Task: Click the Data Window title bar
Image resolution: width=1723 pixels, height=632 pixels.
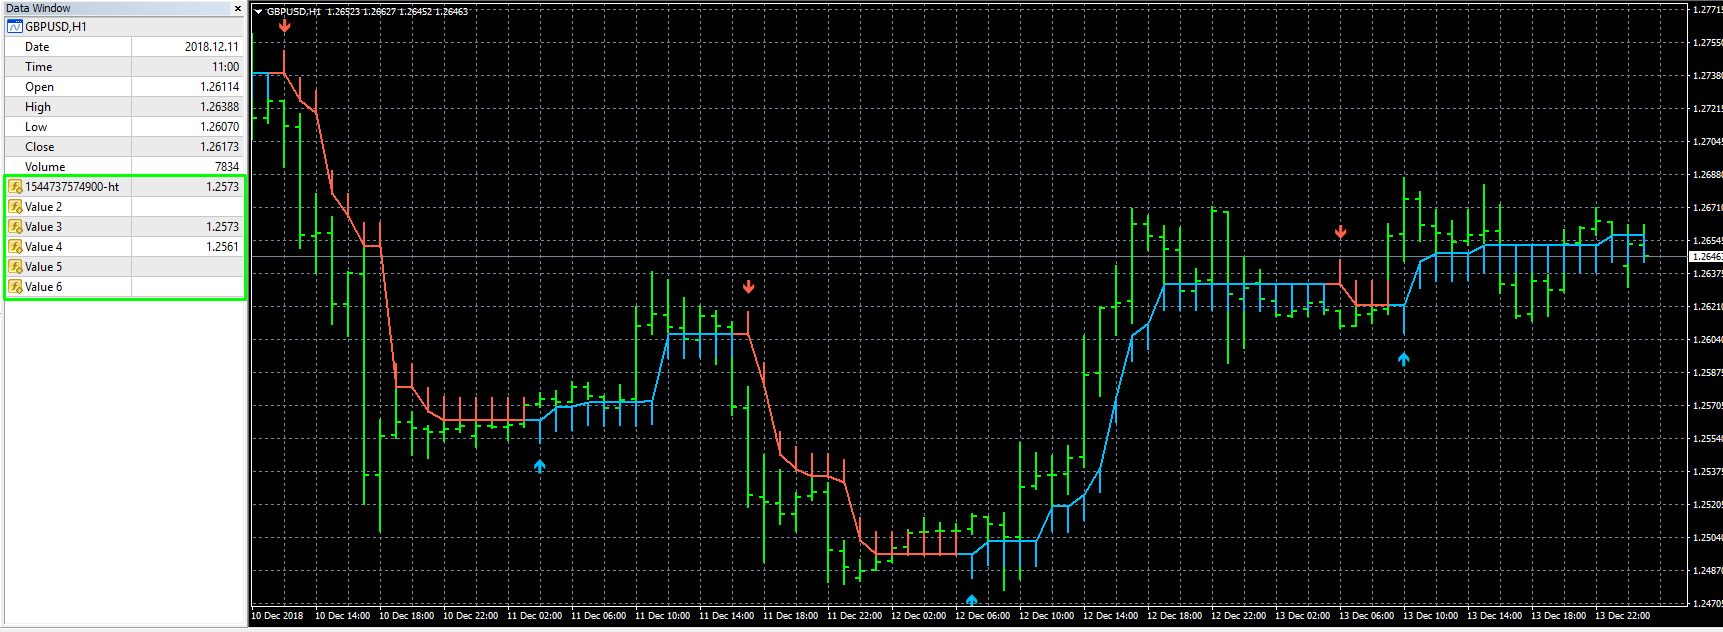Action: point(118,8)
